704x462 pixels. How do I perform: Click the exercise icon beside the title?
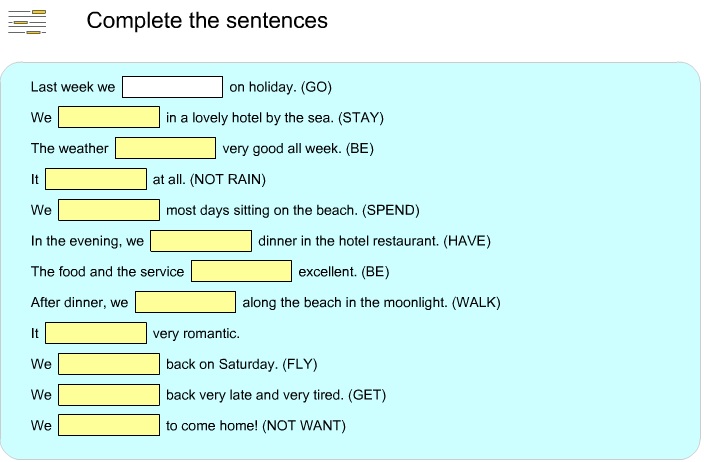pos(28,21)
